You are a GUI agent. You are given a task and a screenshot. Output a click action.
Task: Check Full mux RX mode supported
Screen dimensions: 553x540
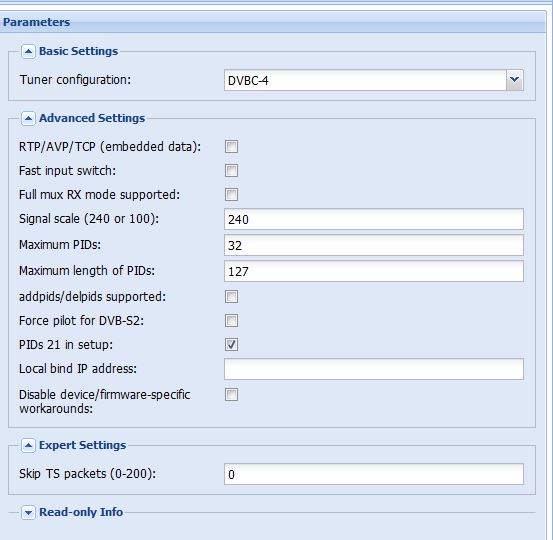coord(231,194)
